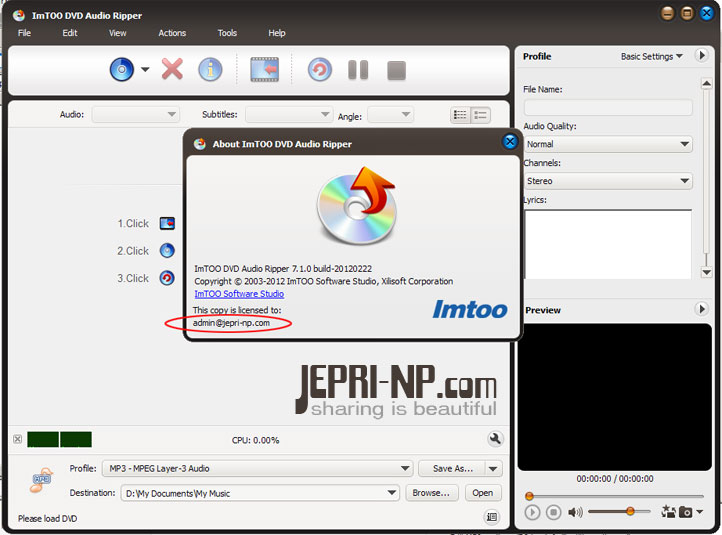Open the log via status bar icon

coord(492,517)
